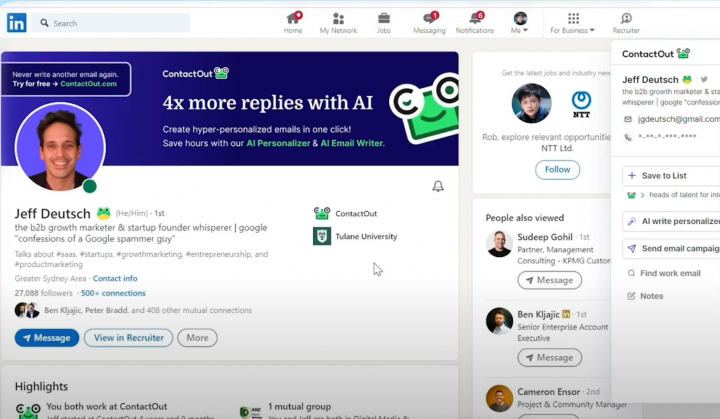This screenshot has width=720, height=419.
Task: Open the Messaging icon
Action: pyautogui.click(x=429, y=18)
